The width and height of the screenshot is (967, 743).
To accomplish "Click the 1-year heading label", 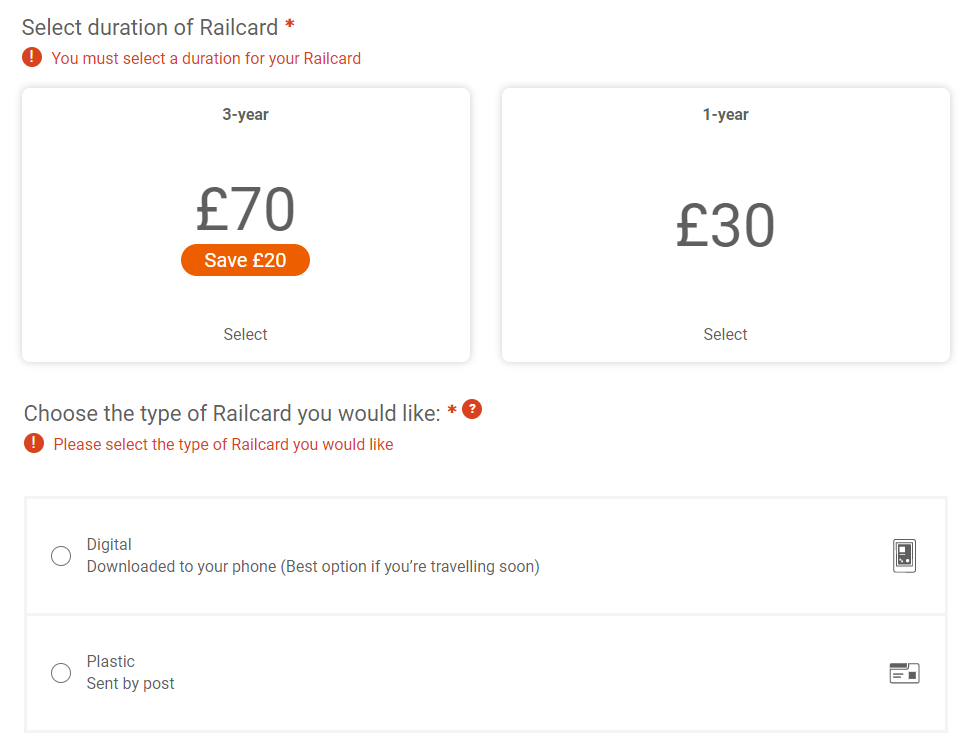I will (x=725, y=115).
